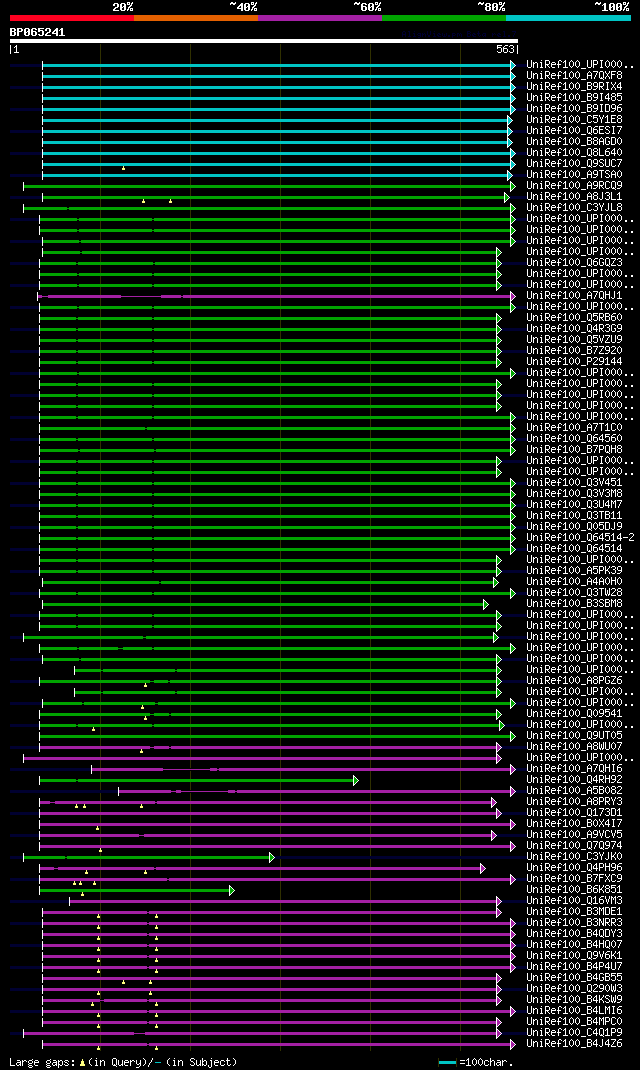Click the red 20% identity legend segment
The height and width of the screenshot is (1070, 640).
72,18
